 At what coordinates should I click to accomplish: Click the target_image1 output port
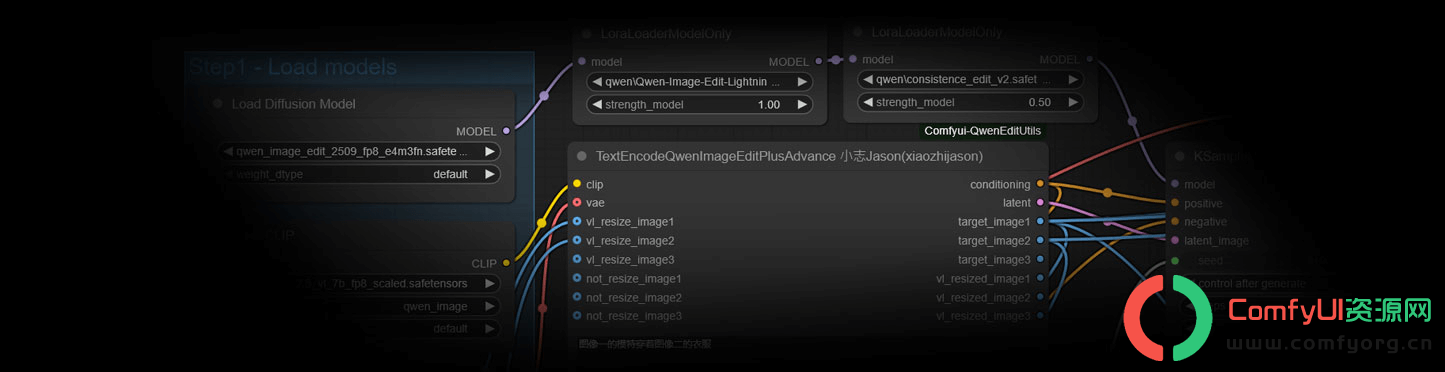click(x=1041, y=221)
